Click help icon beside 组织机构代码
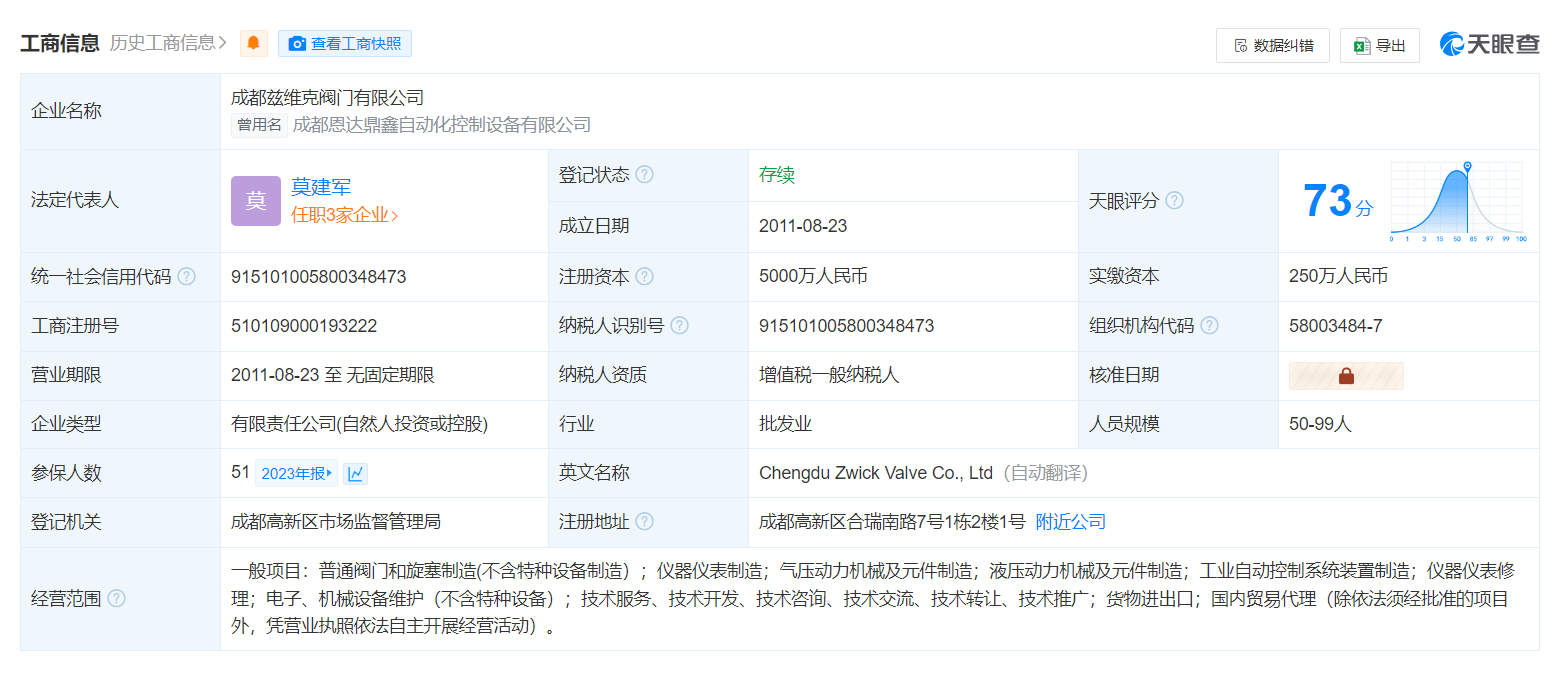1557x674 pixels. [x=1209, y=326]
